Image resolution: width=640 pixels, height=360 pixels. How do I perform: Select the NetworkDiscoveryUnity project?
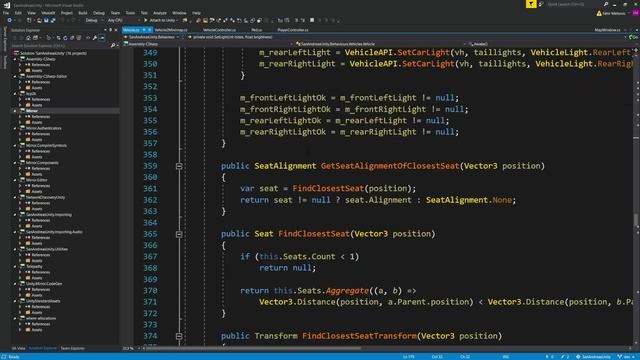[45, 197]
